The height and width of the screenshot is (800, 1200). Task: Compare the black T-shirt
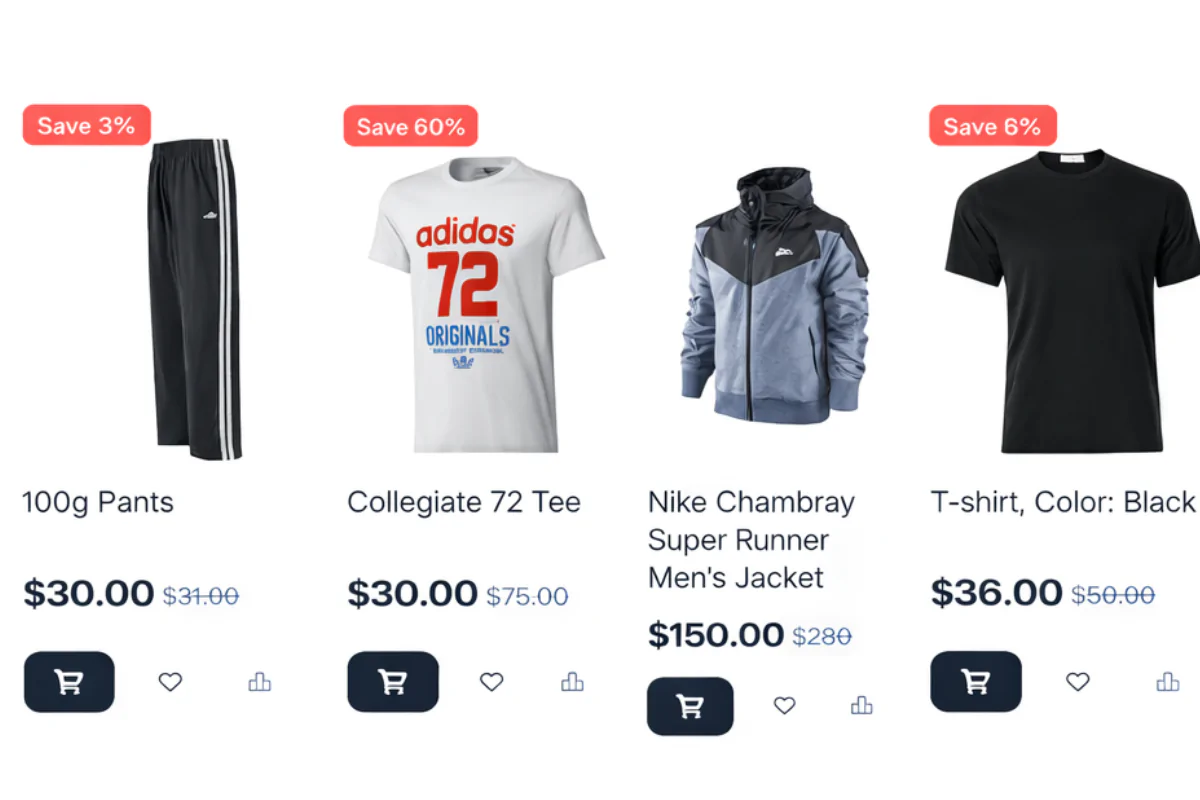point(1168,682)
